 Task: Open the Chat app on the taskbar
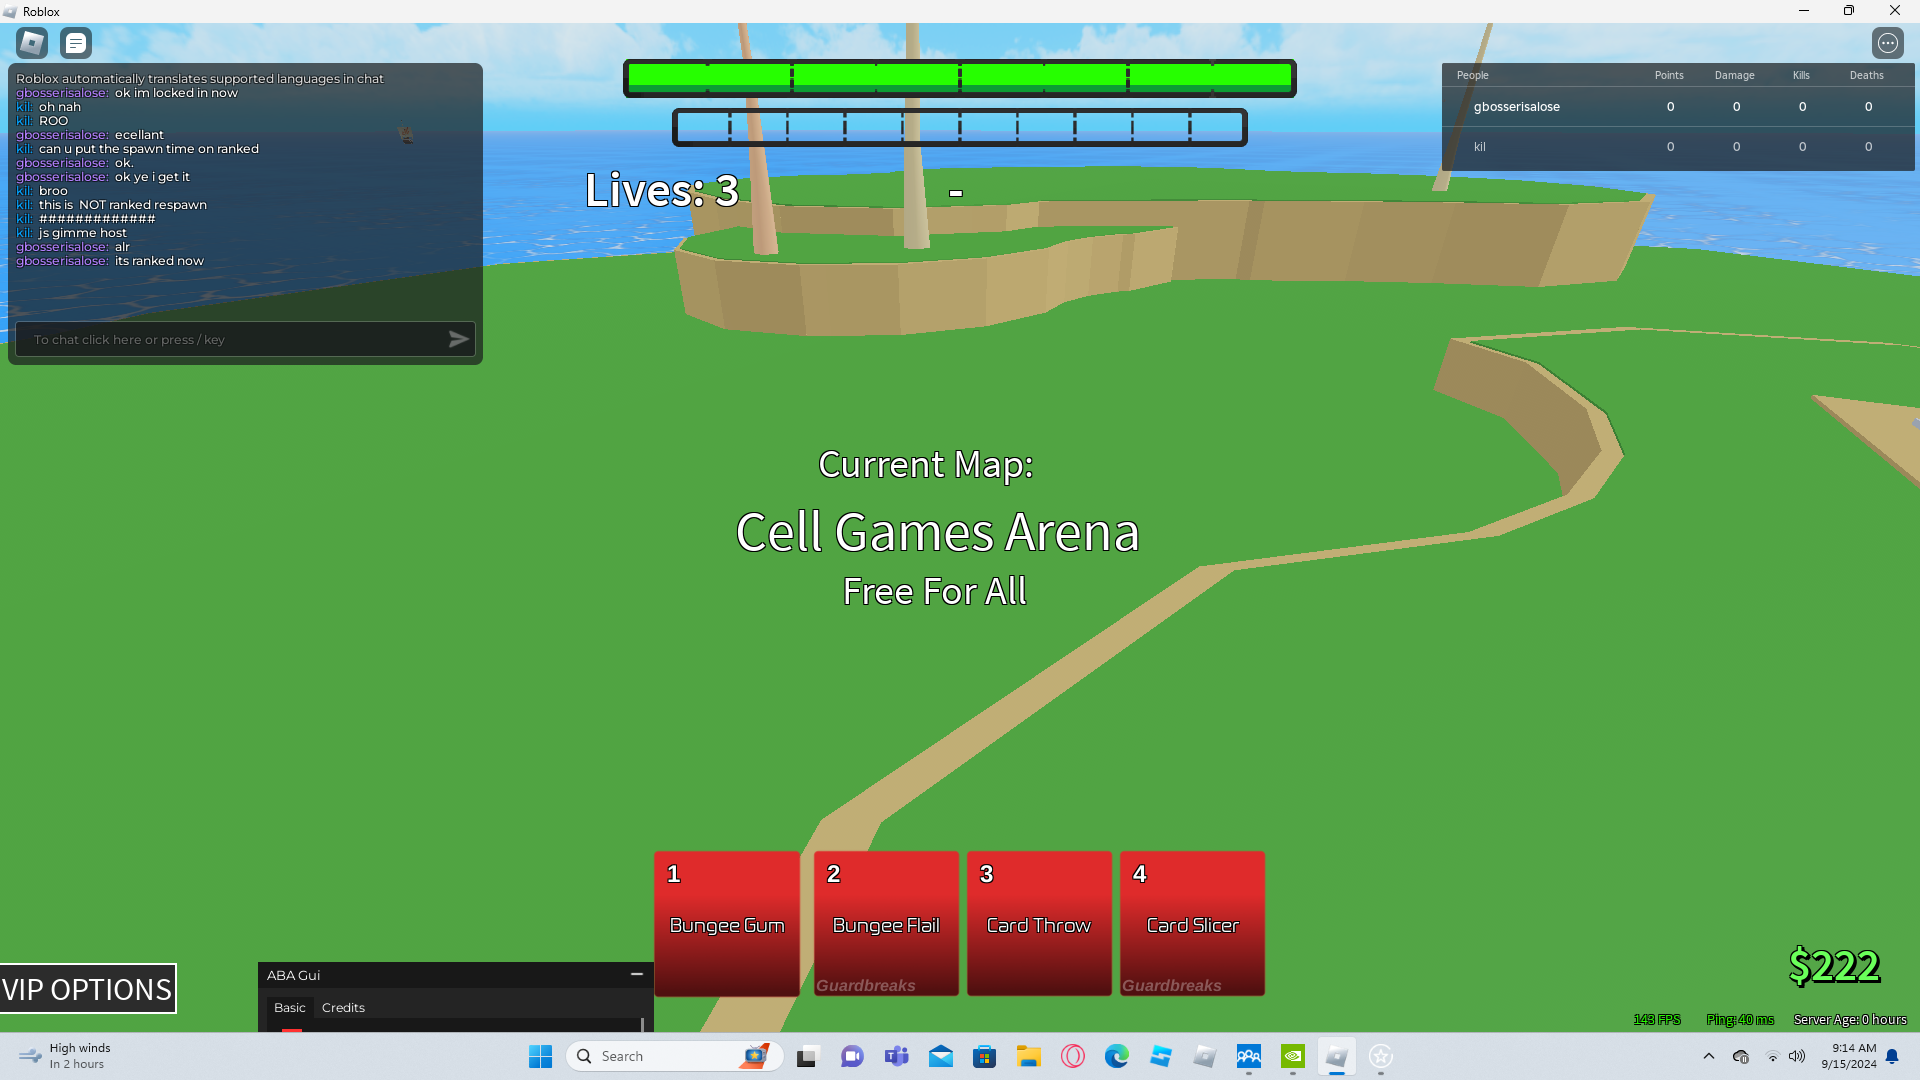coord(852,1056)
